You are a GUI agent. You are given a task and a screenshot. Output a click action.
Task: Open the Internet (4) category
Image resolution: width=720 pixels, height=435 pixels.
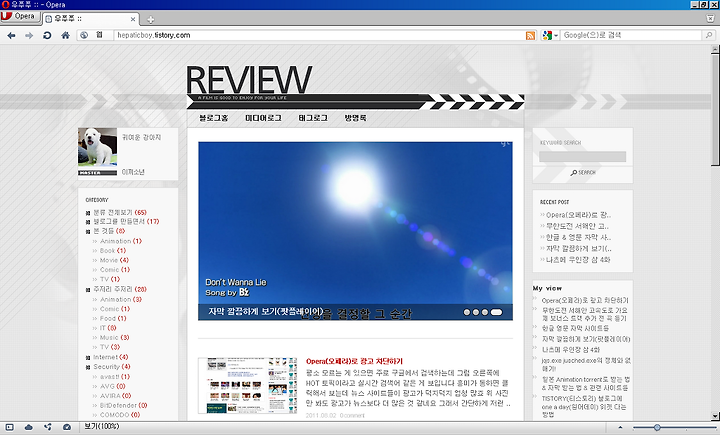111,357
